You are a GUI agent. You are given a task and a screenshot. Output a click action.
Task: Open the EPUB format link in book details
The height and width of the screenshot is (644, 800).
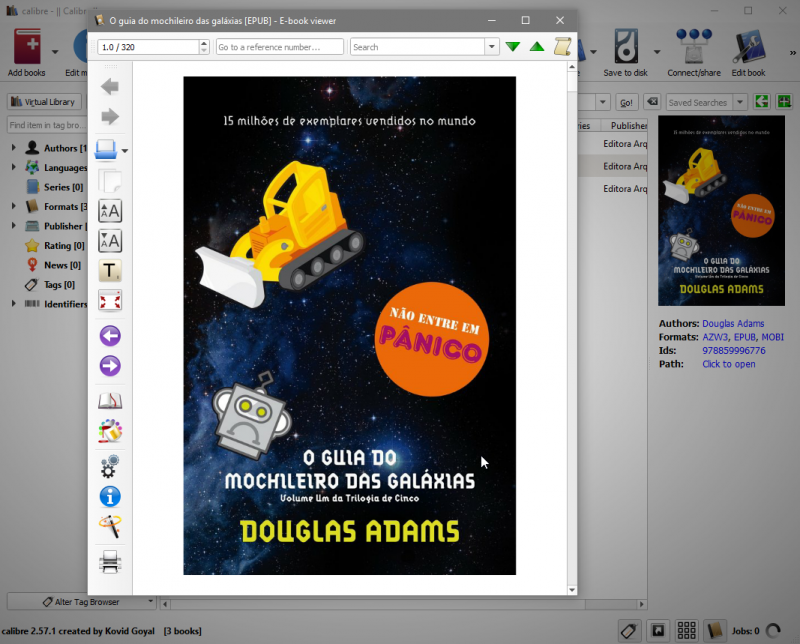[x=744, y=337]
